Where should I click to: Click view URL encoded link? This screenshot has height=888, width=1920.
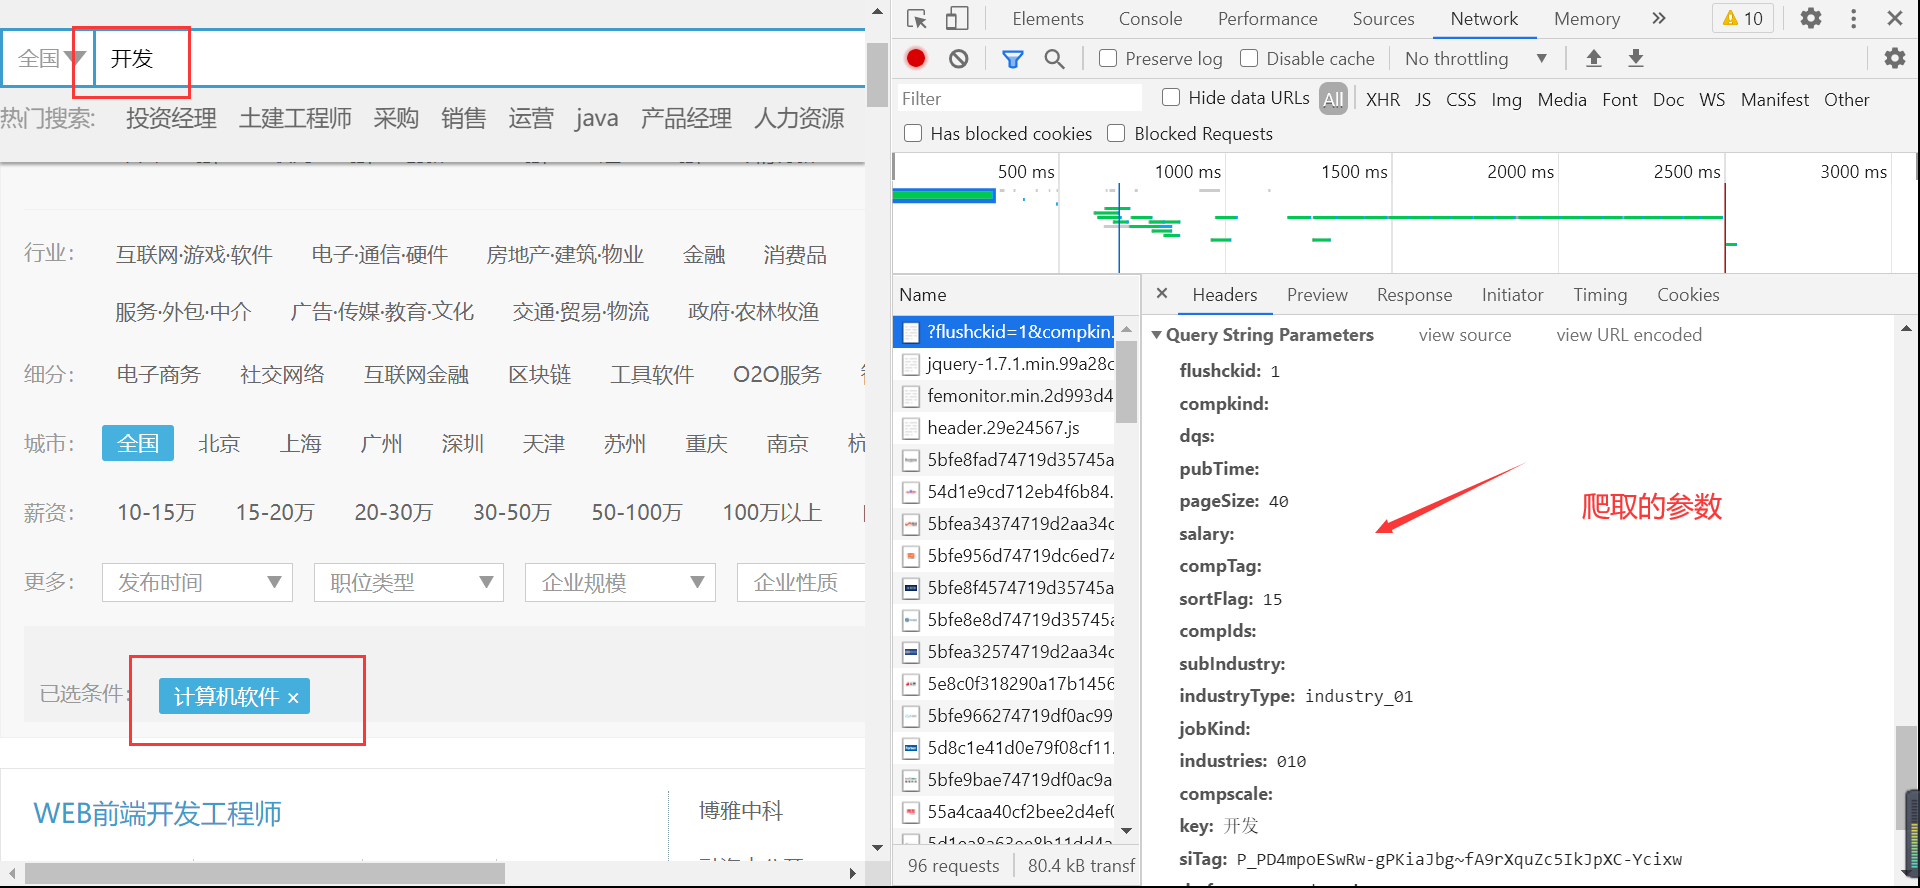[1629, 335]
